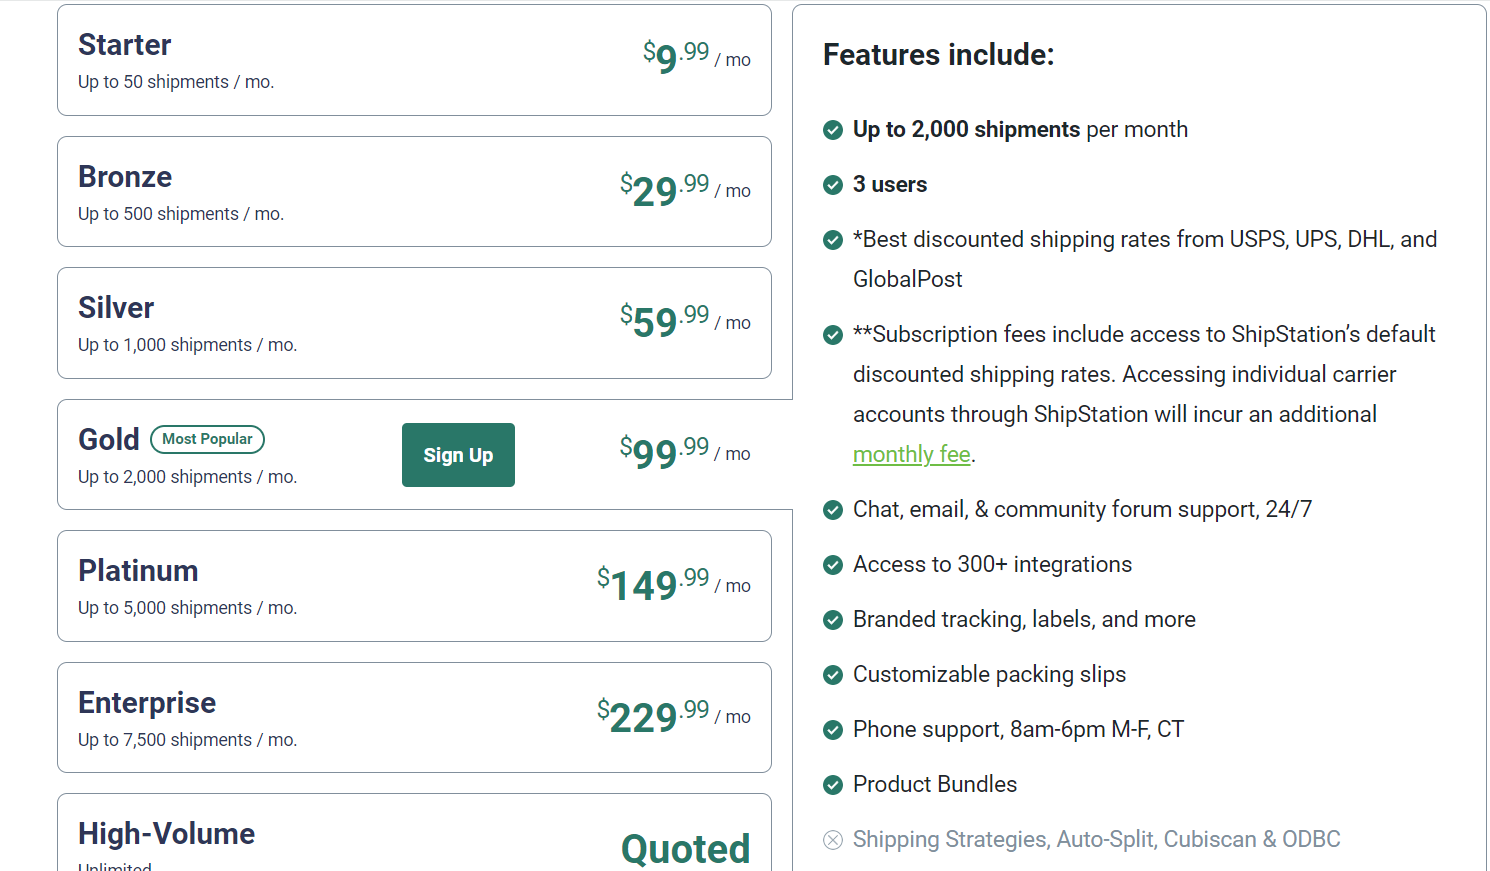Click the Bronze plan card
The width and height of the screenshot is (1490, 871).
click(414, 191)
